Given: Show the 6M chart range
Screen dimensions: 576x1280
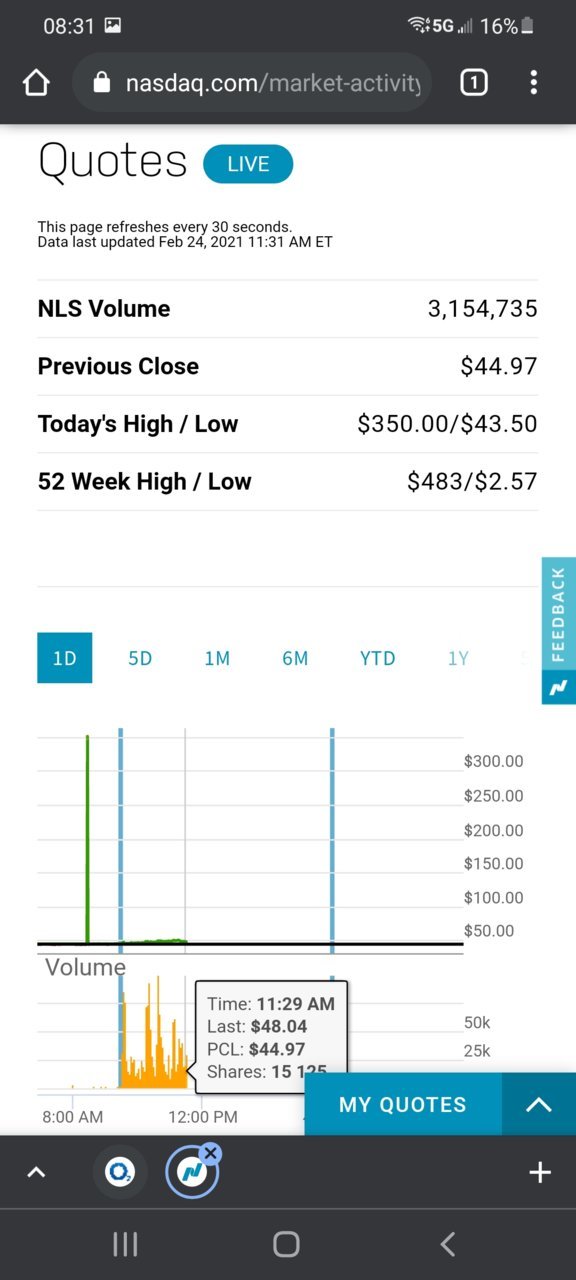Looking at the screenshot, I should (x=295, y=658).
